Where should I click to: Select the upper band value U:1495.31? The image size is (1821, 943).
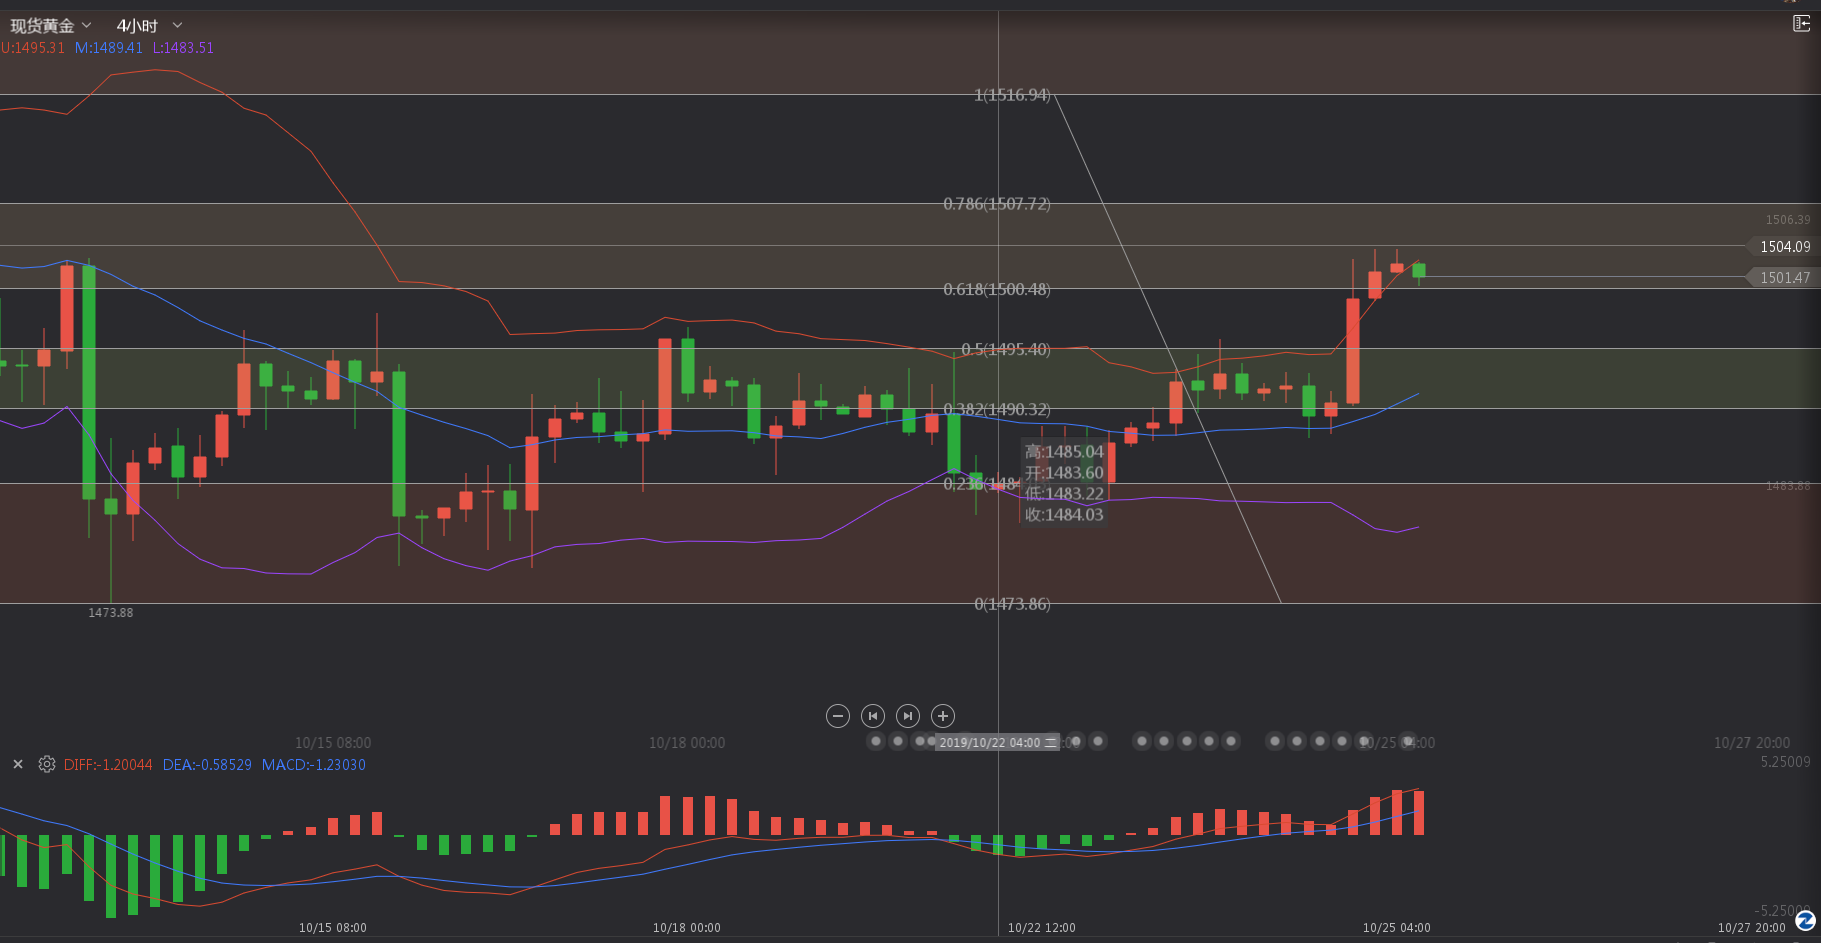pos(33,48)
